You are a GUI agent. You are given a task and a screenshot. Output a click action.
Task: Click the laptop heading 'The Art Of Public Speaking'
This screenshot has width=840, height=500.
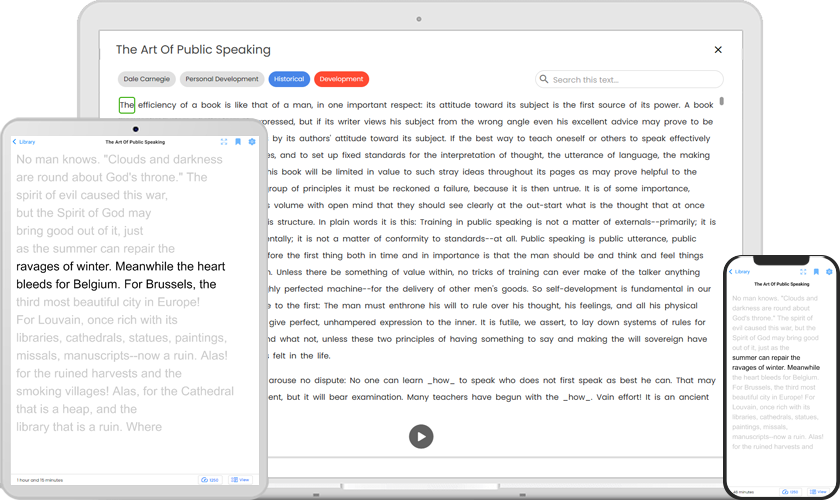pyautogui.click(x=193, y=50)
